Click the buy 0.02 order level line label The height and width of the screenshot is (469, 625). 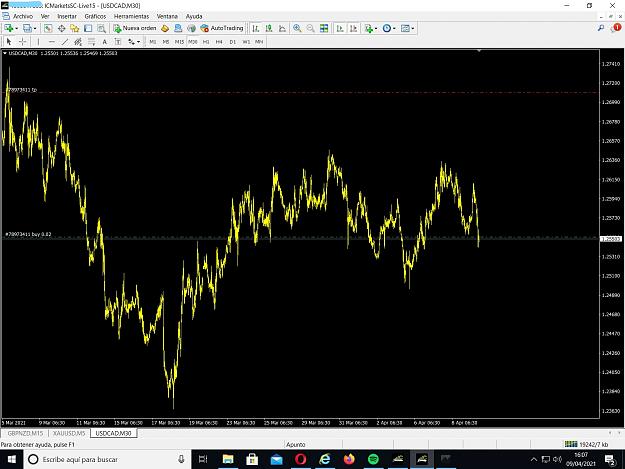(x=28, y=234)
